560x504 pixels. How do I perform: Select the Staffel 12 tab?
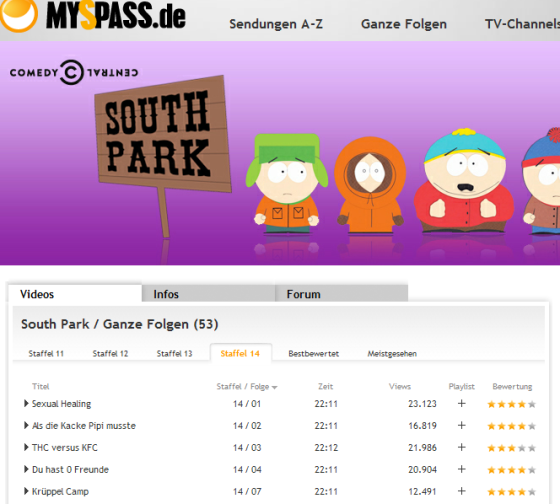110,354
